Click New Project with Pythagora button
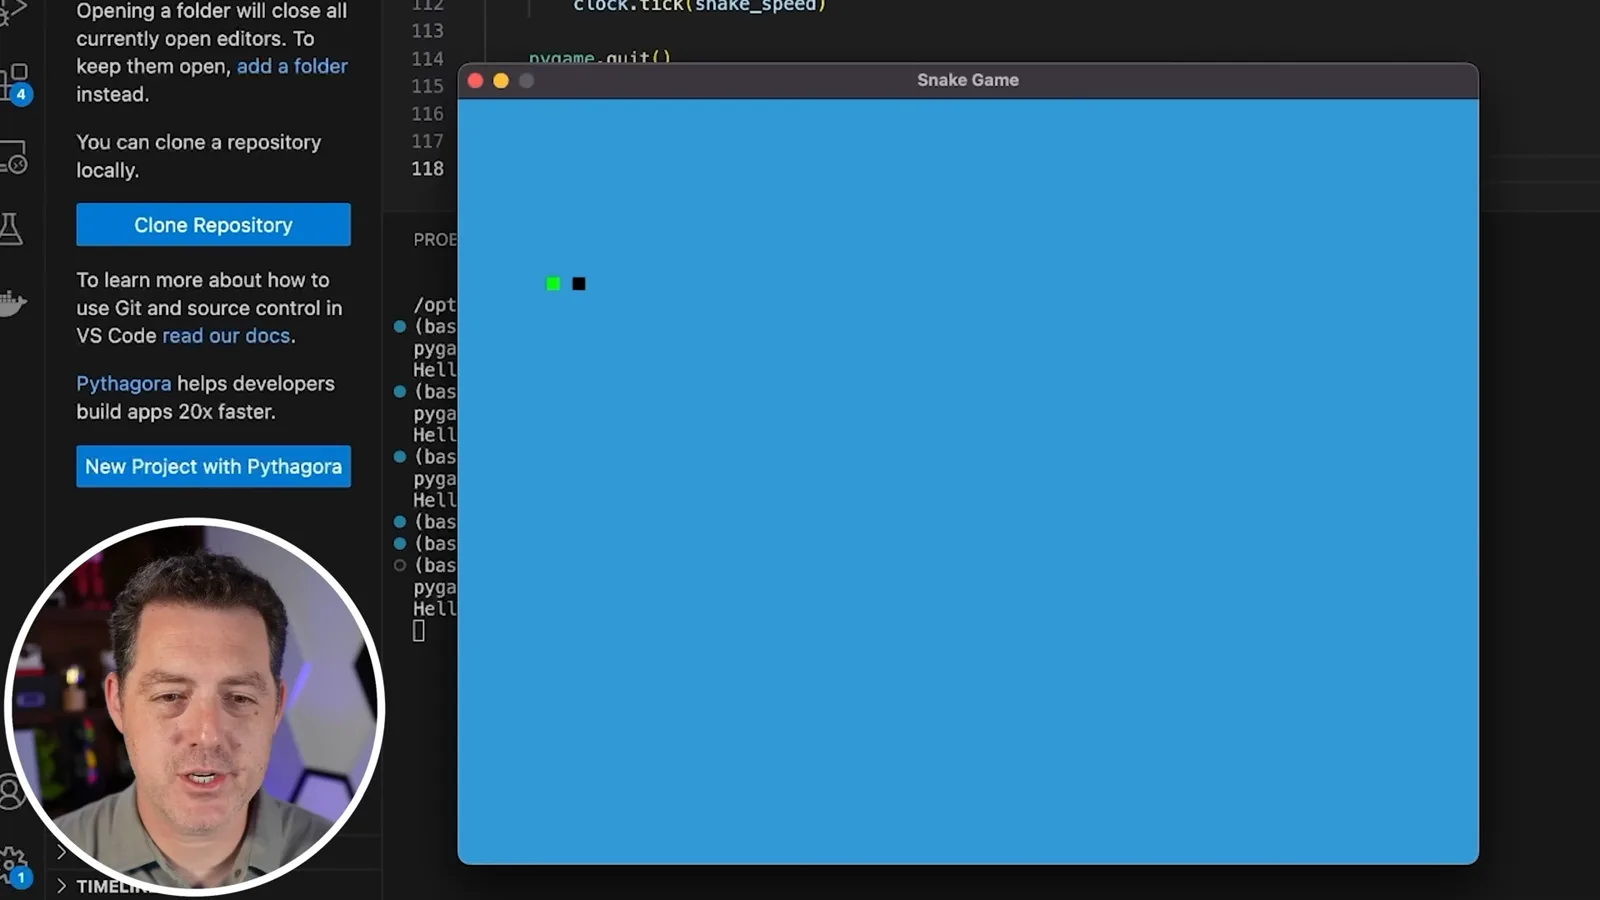 (213, 466)
